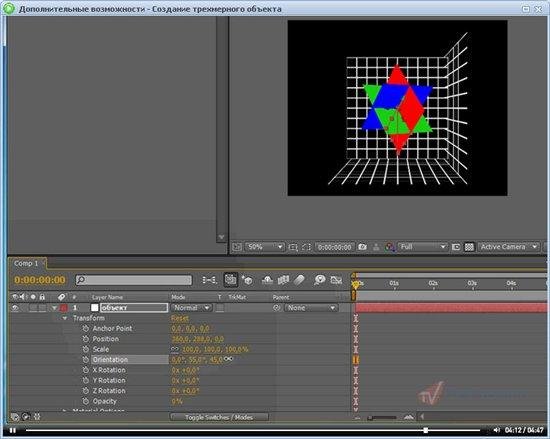
Task: Click the Toggle Switches / Modes button
Action: point(219,417)
